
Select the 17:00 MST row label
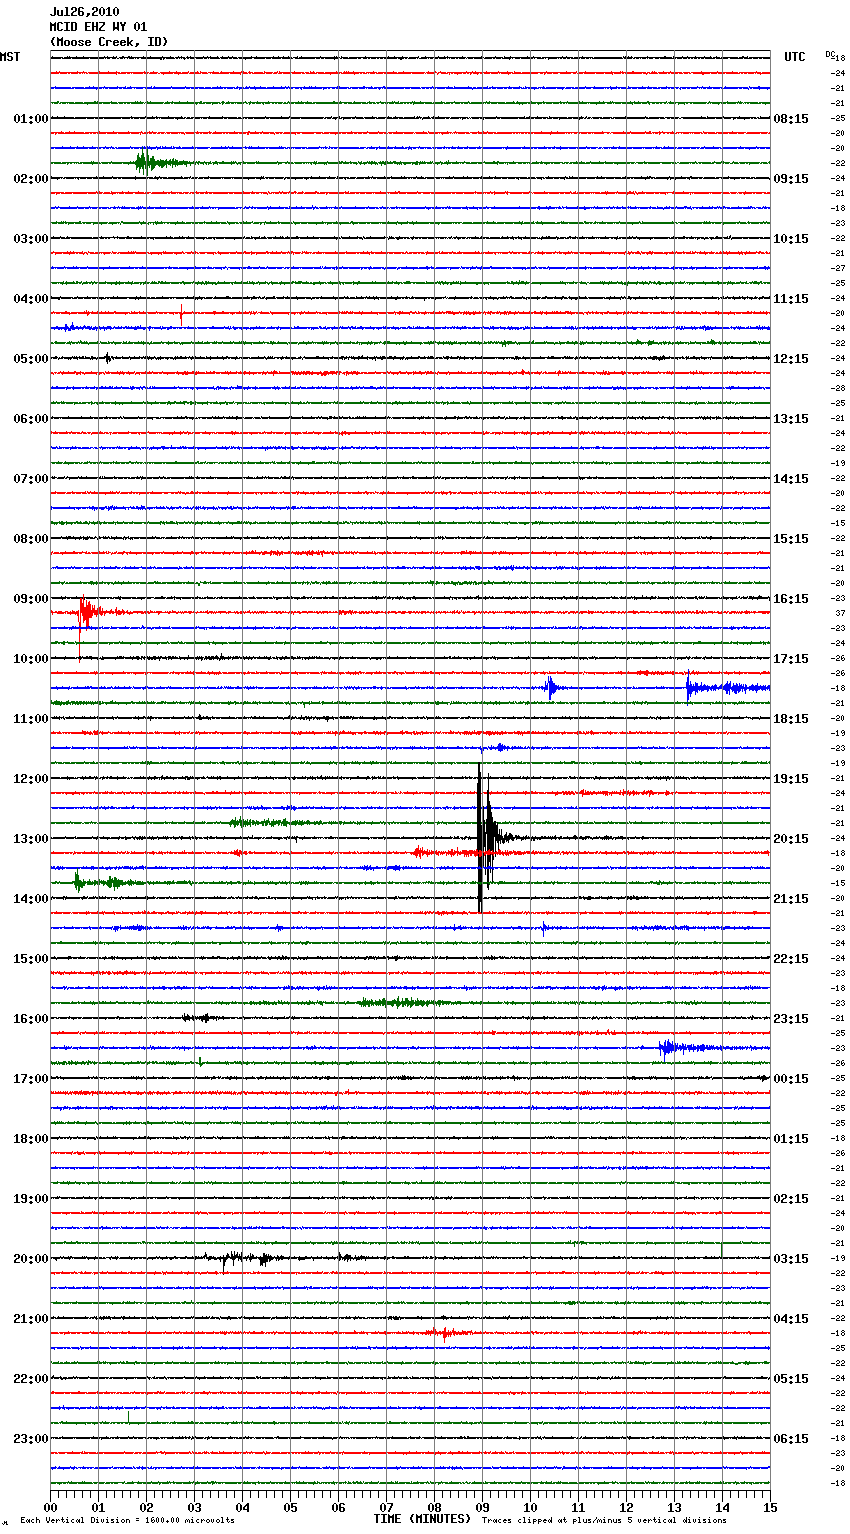(x=30, y=1079)
